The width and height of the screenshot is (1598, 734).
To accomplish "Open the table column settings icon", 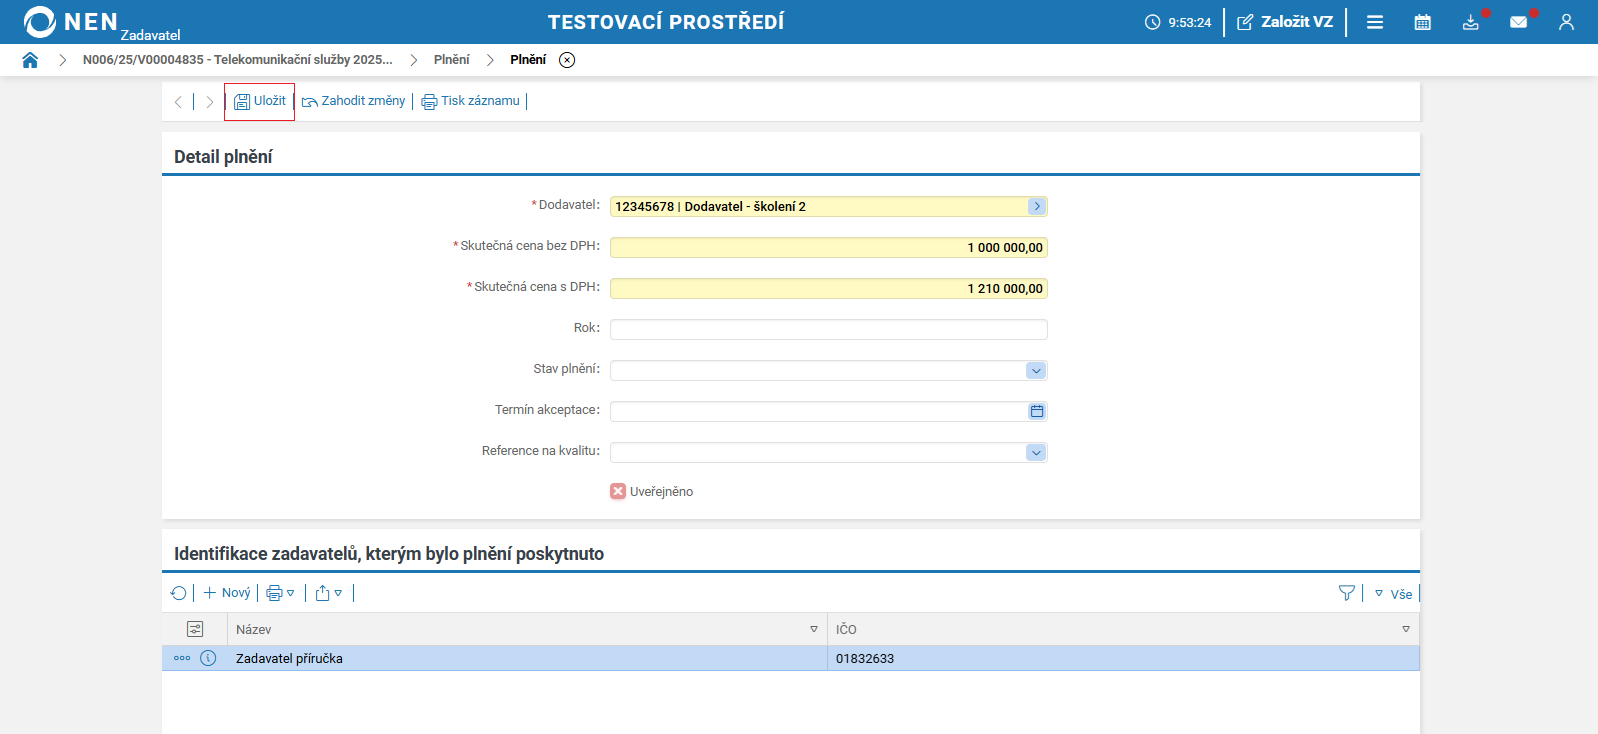I will (x=195, y=629).
